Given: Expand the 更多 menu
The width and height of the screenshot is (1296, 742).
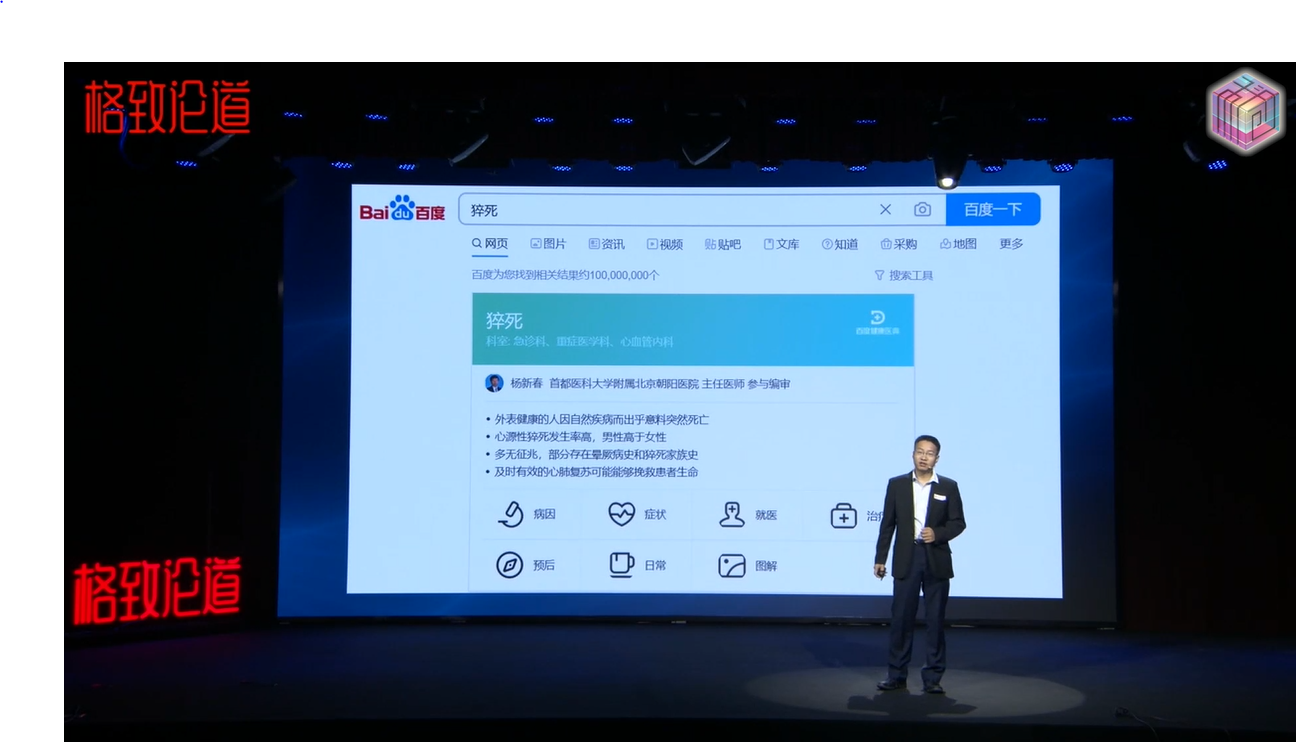Looking at the screenshot, I should (1011, 244).
